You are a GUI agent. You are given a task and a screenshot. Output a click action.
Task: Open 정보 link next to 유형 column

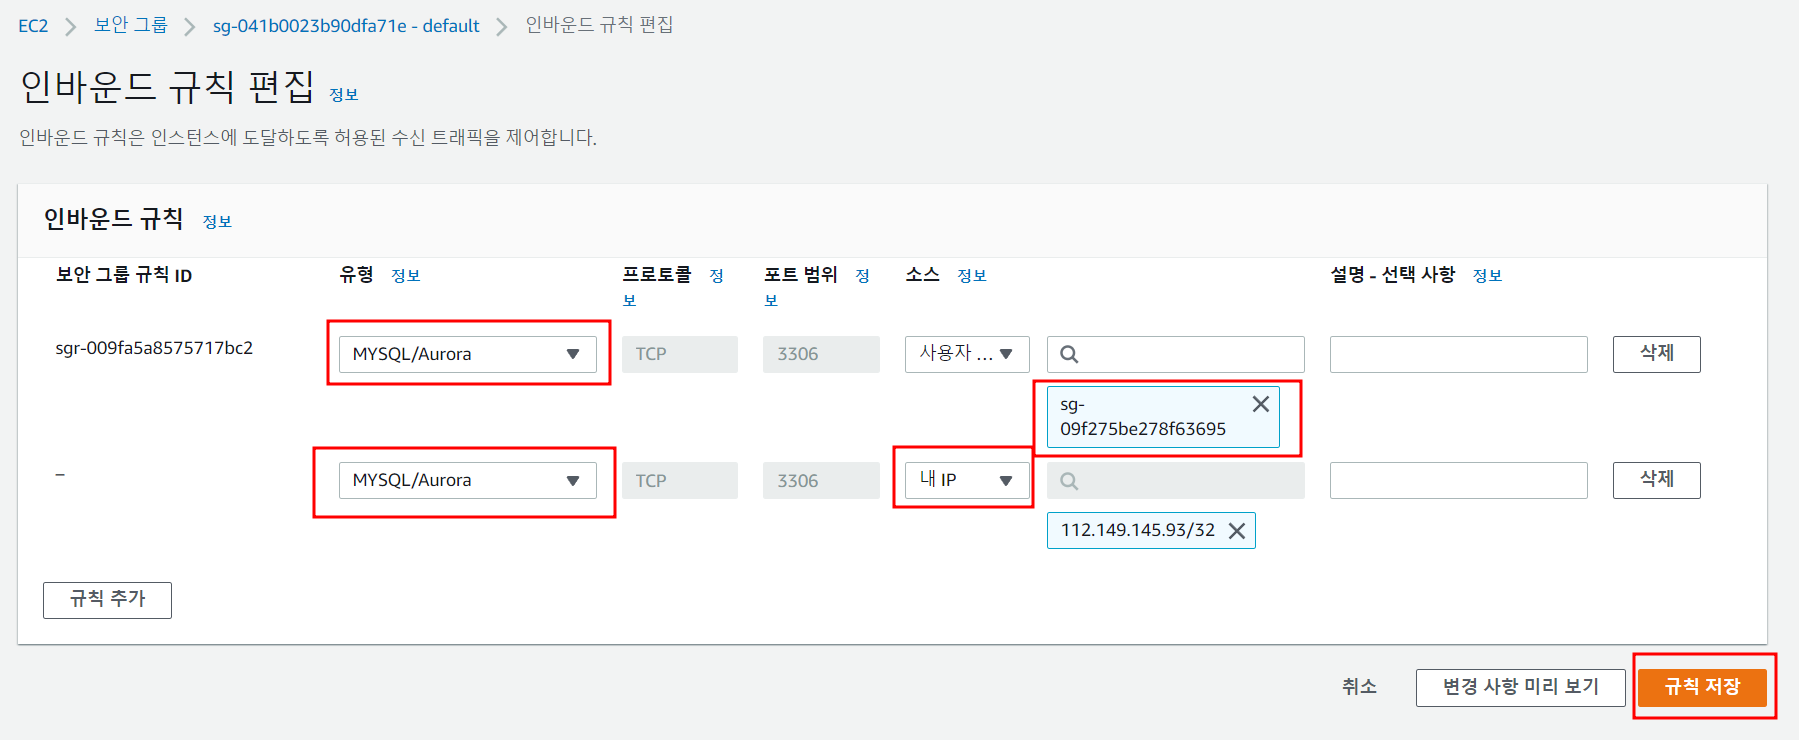(405, 276)
